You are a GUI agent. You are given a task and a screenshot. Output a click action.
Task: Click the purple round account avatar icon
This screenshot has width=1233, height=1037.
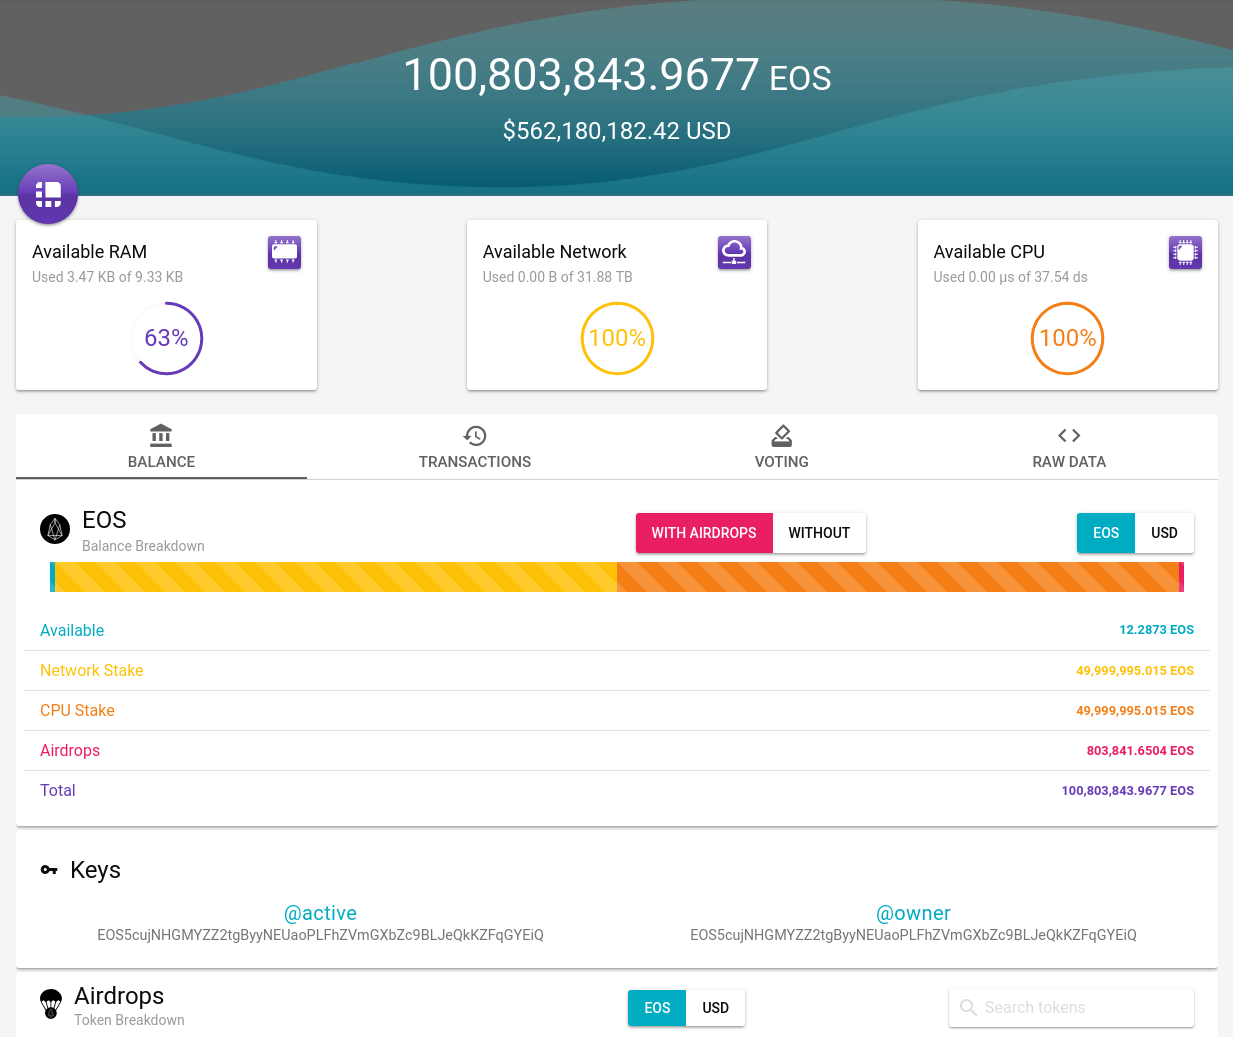pyautogui.click(x=48, y=194)
